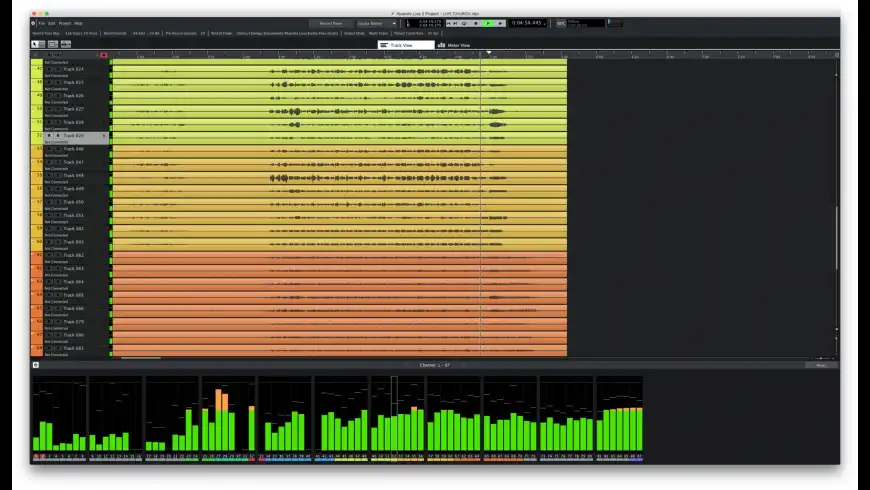This screenshot has height=490, width=870.
Task: Toggle the first button on Track 046
Action: point(47,148)
